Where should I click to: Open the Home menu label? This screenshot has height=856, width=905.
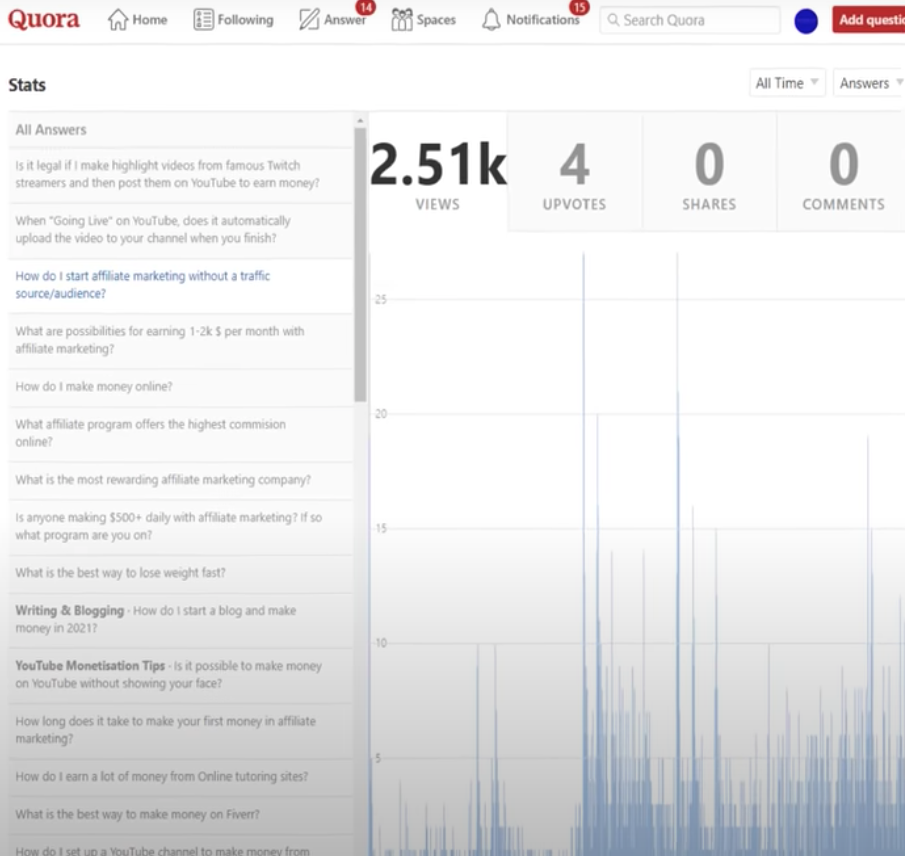tap(150, 20)
